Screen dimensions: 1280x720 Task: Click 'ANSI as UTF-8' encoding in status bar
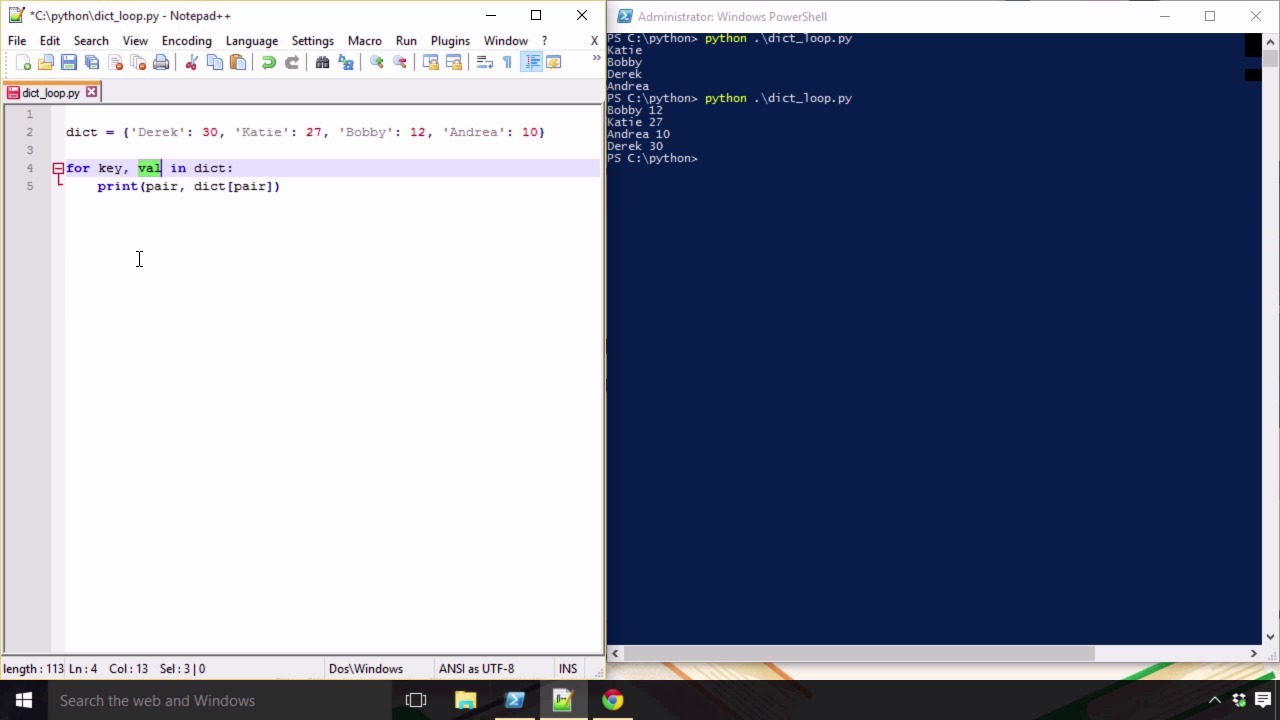(x=476, y=669)
